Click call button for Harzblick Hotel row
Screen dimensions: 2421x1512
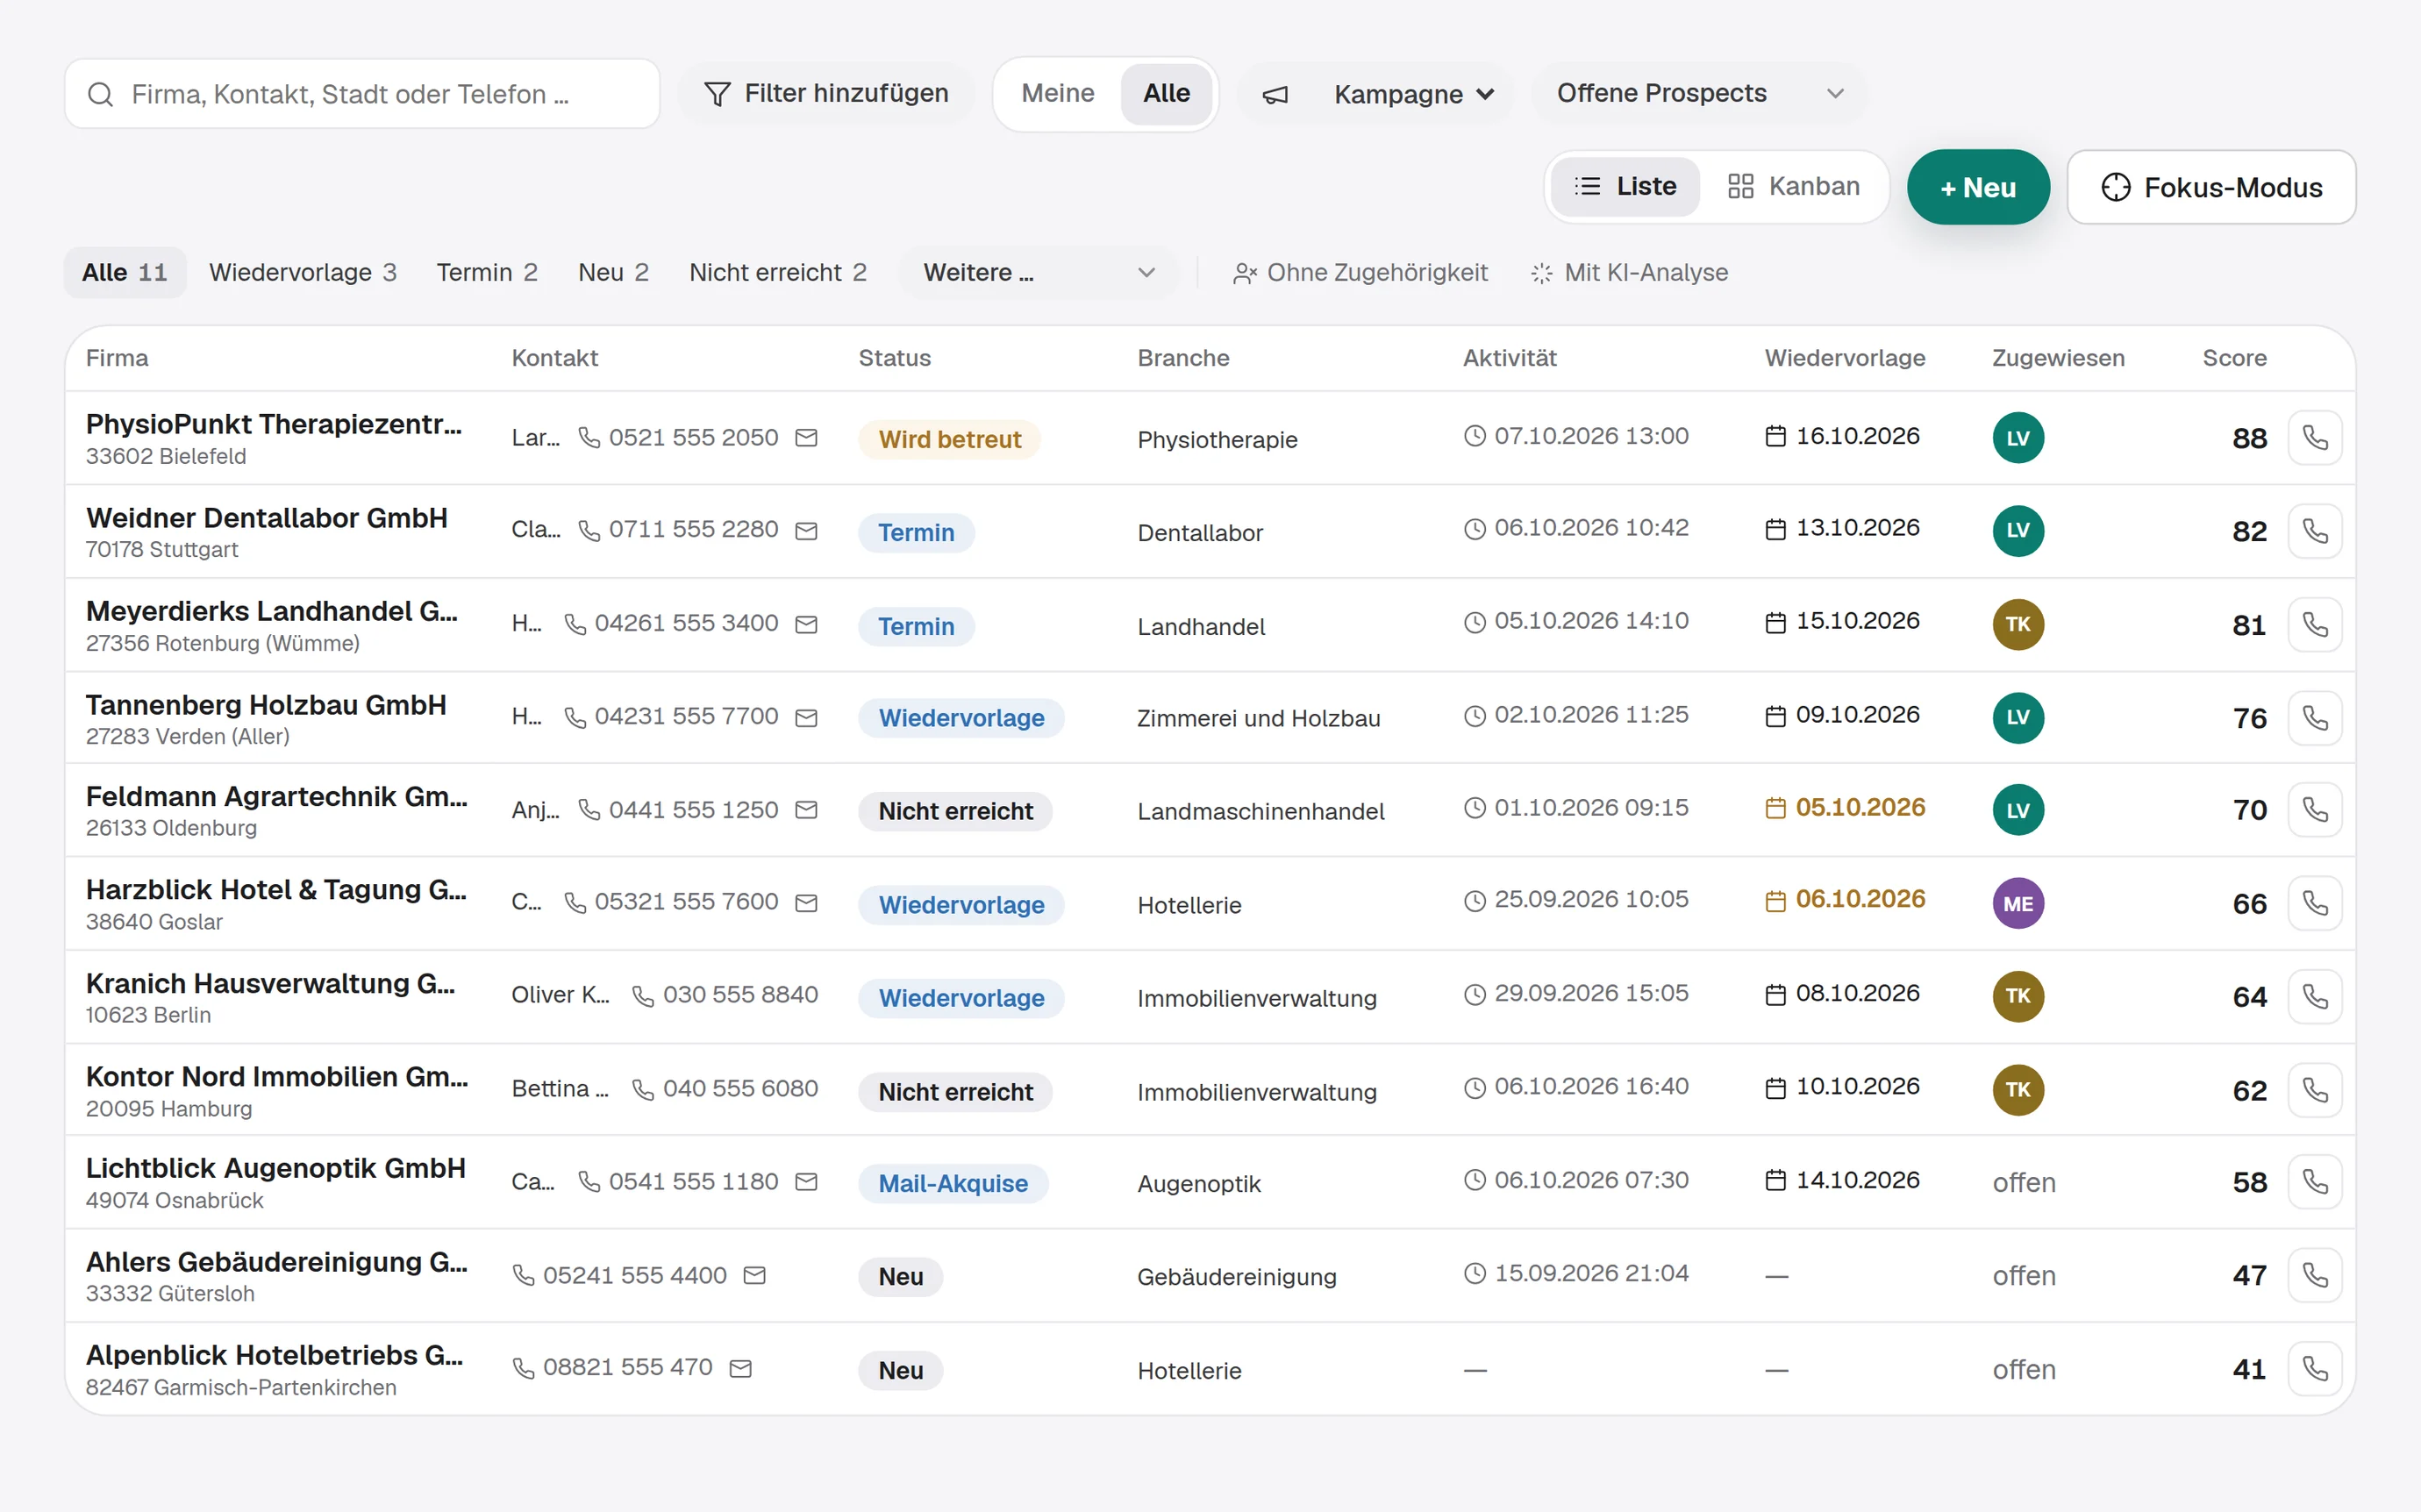coord(2315,903)
